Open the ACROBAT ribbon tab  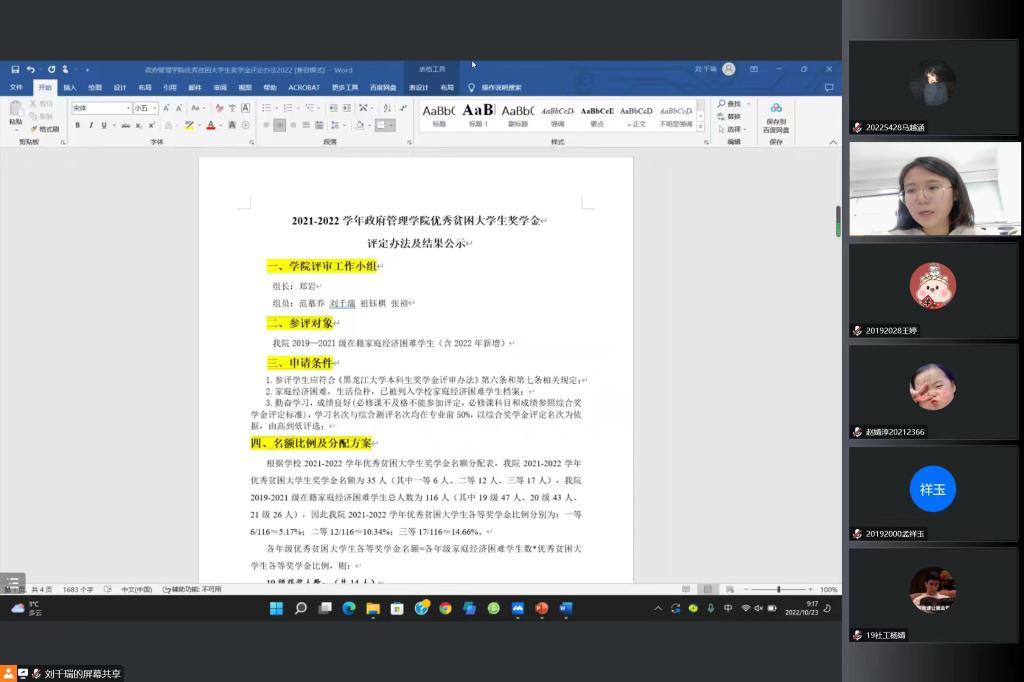[304, 87]
